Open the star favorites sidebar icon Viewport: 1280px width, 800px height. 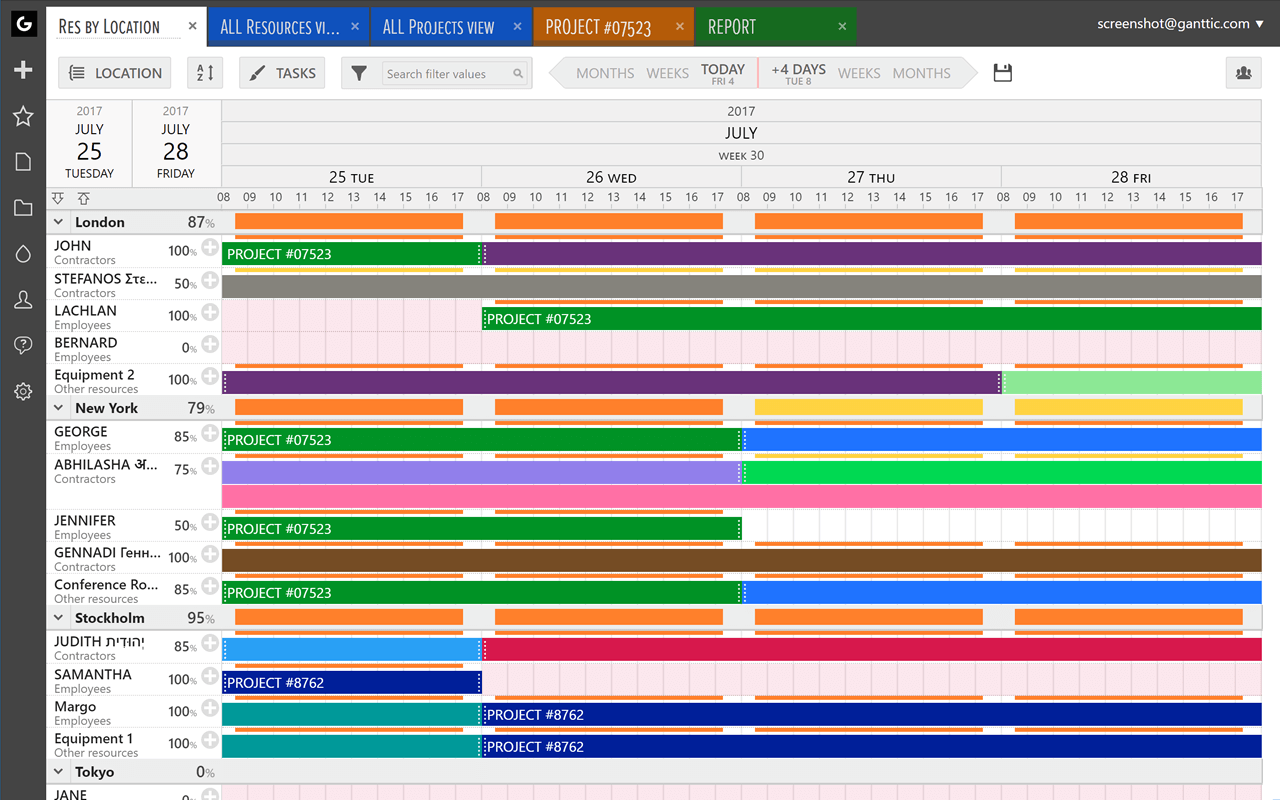(x=23, y=116)
